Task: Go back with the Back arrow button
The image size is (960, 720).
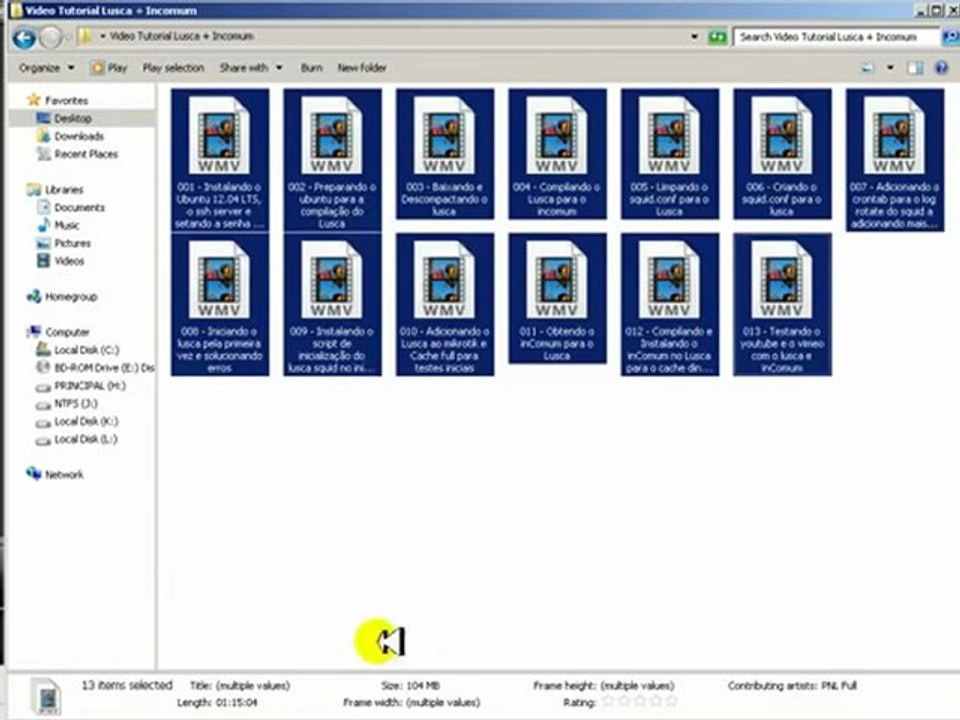Action: pyautogui.click(x=24, y=38)
